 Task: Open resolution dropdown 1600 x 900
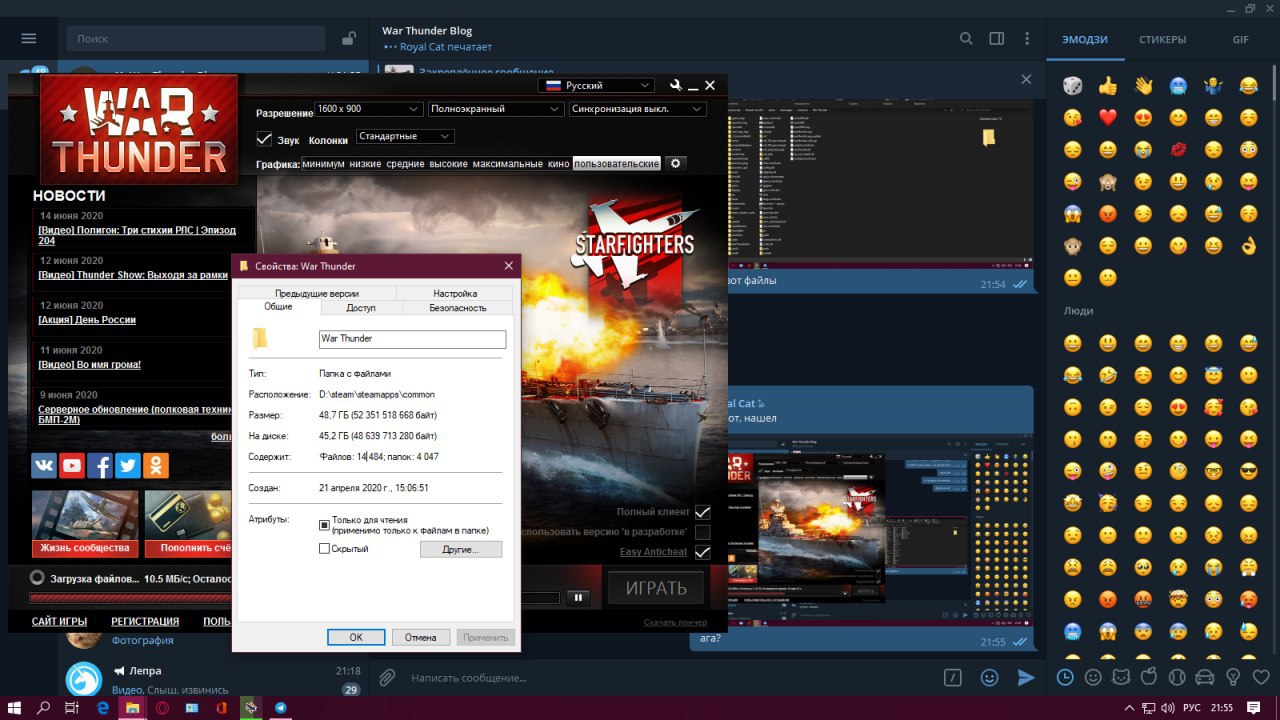click(368, 109)
